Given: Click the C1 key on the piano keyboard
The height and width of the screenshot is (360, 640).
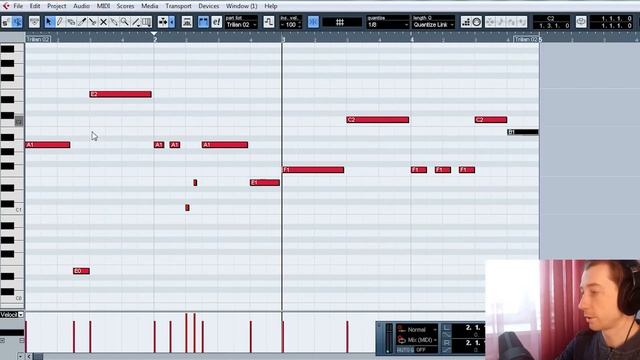Looking at the screenshot, I should [x=12, y=210].
